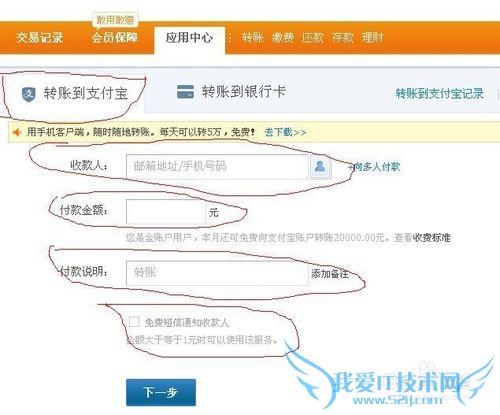Select the 应用中心 tab
The width and height of the screenshot is (500, 415).
(189, 38)
